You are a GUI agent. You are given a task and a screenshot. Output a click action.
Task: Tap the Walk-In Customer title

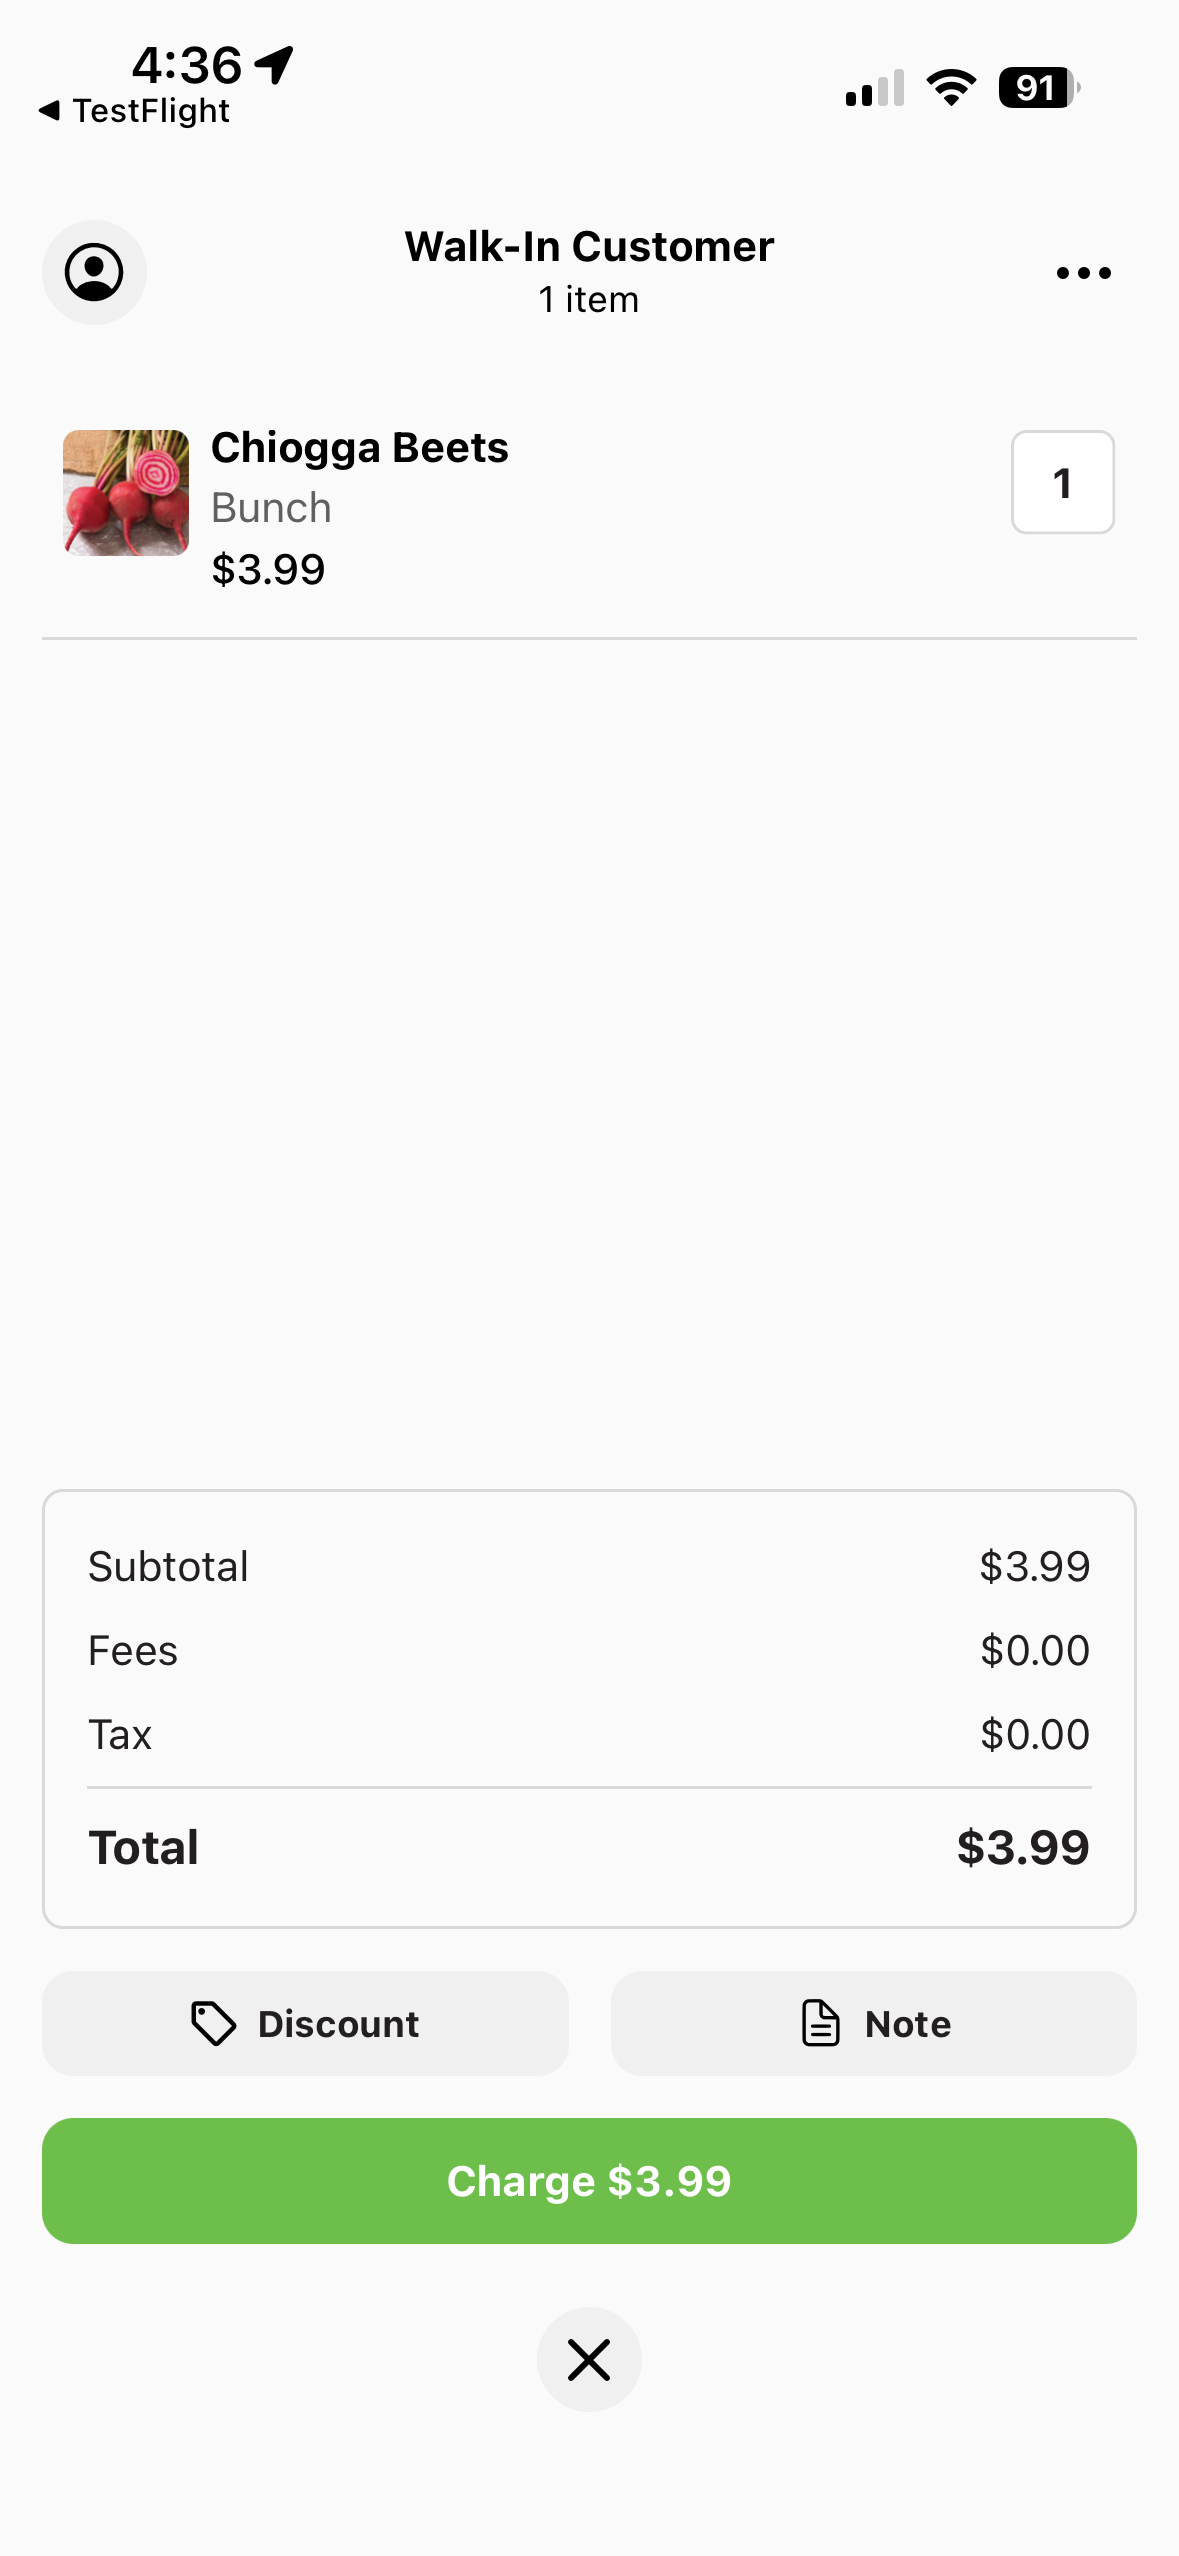click(589, 247)
